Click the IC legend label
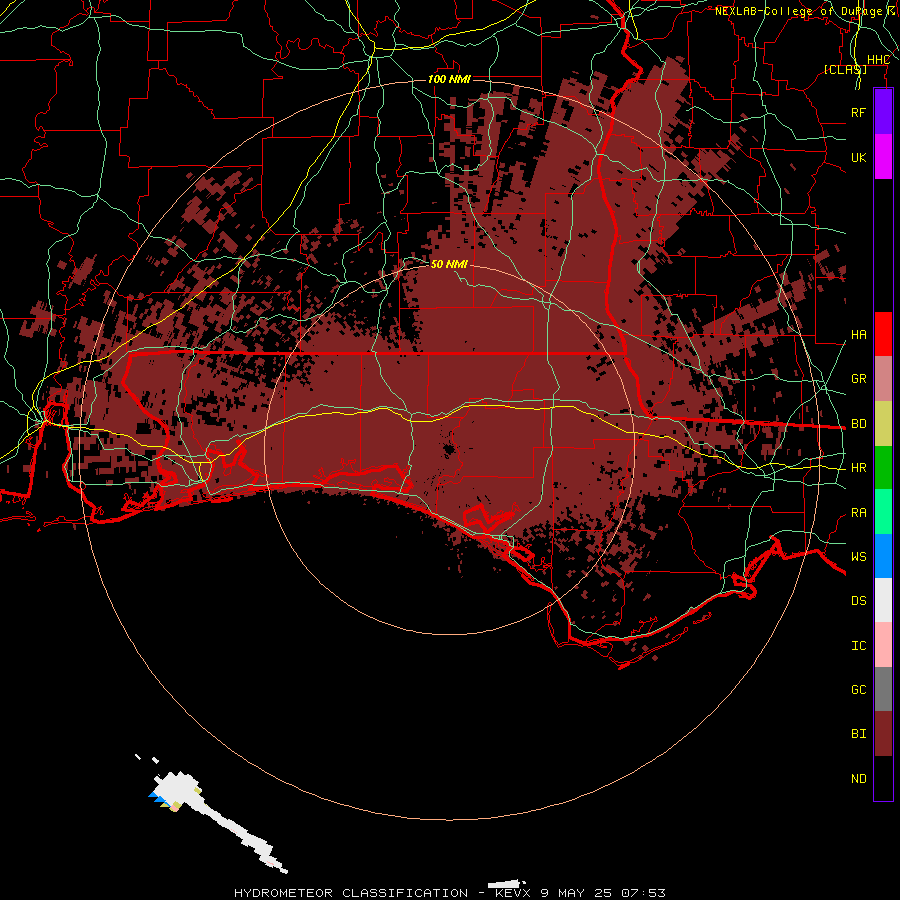The height and width of the screenshot is (900, 900). click(x=859, y=646)
